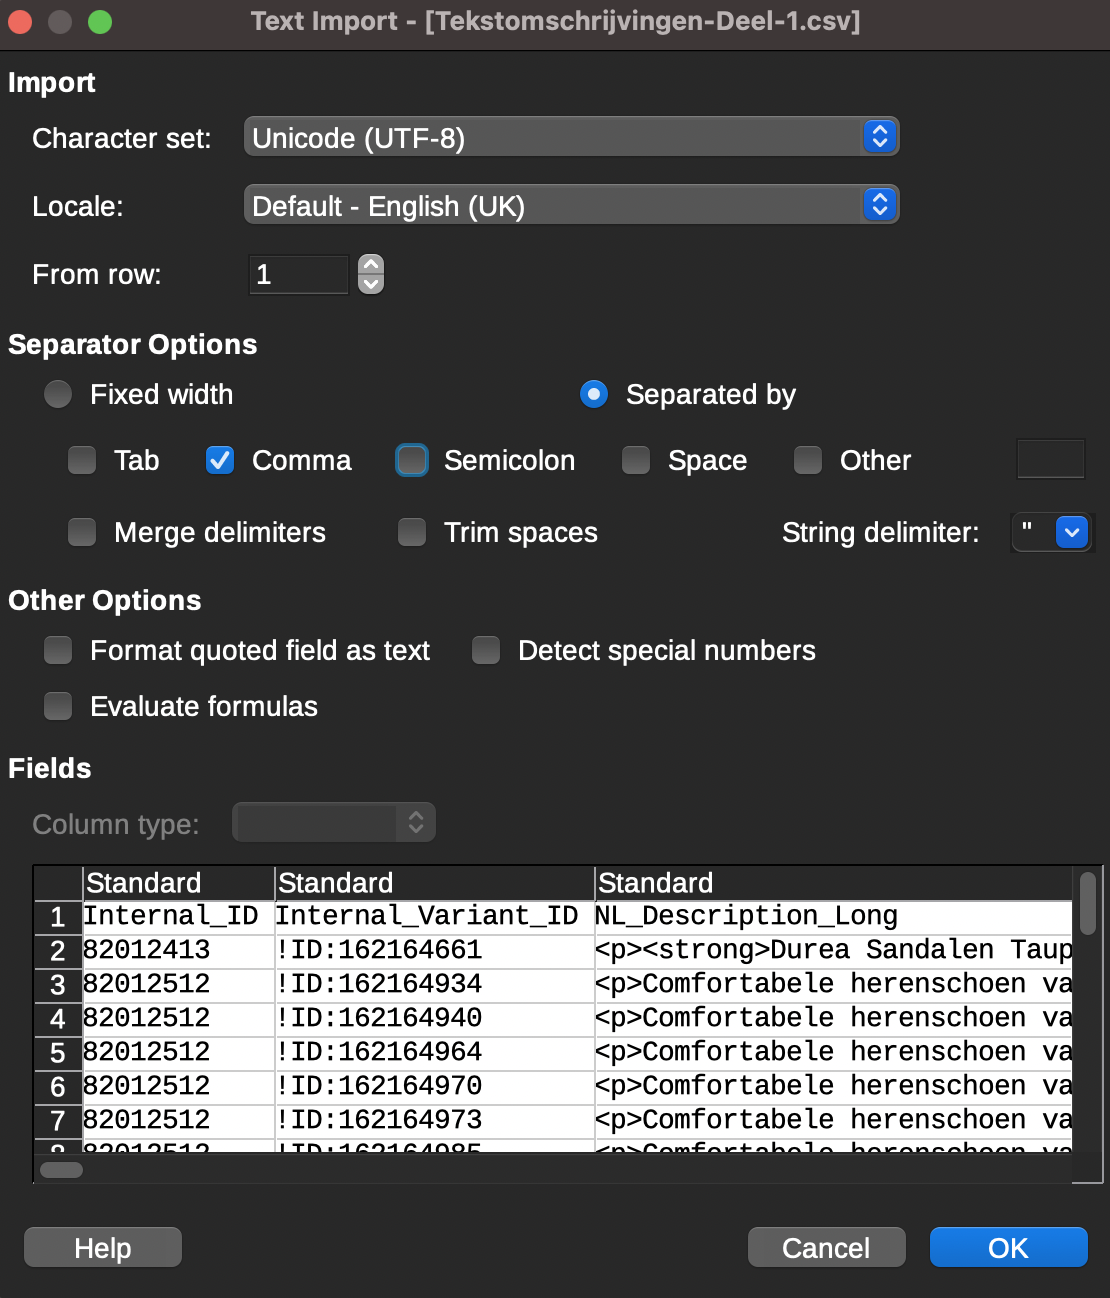The height and width of the screenshot is (1298, 1110).
Task: Open the Locale dropdown
Action: (571, 205)
